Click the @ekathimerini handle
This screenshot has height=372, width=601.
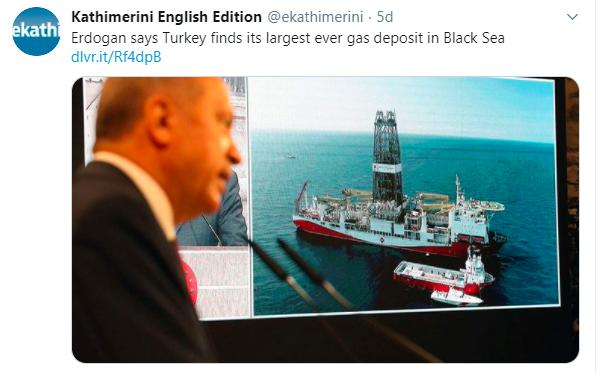click(x=315, y=17)
